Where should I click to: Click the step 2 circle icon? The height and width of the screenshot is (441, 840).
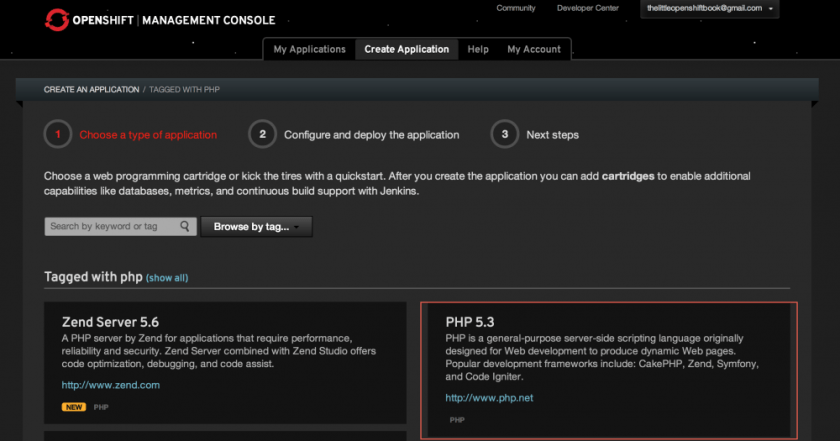click(262, 134)
